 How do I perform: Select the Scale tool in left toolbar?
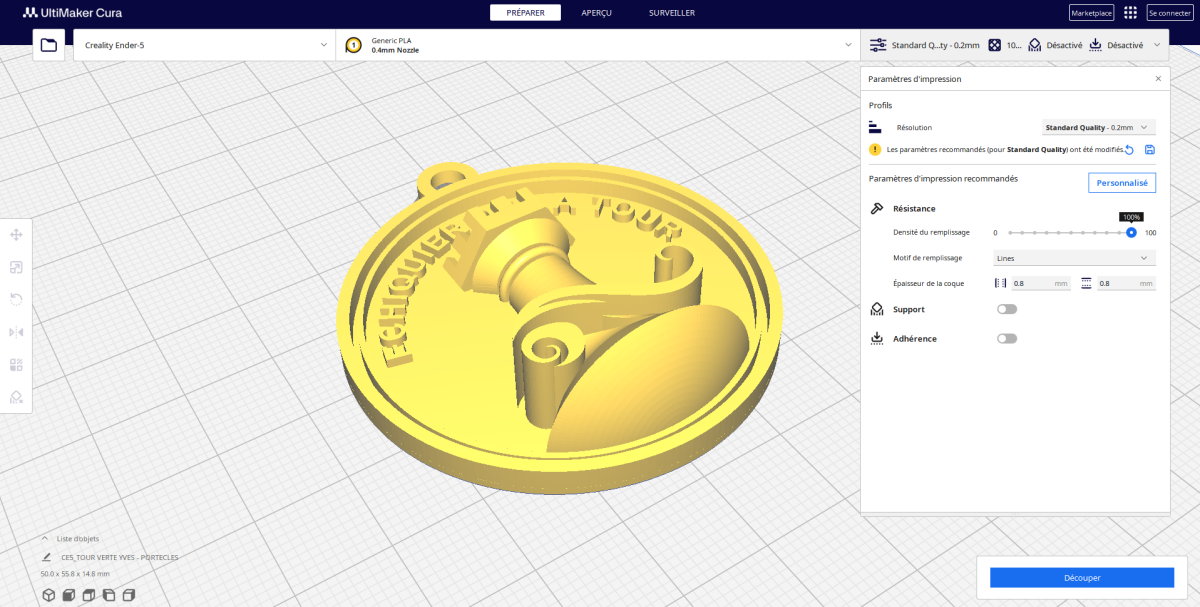(x=16, y=267)
